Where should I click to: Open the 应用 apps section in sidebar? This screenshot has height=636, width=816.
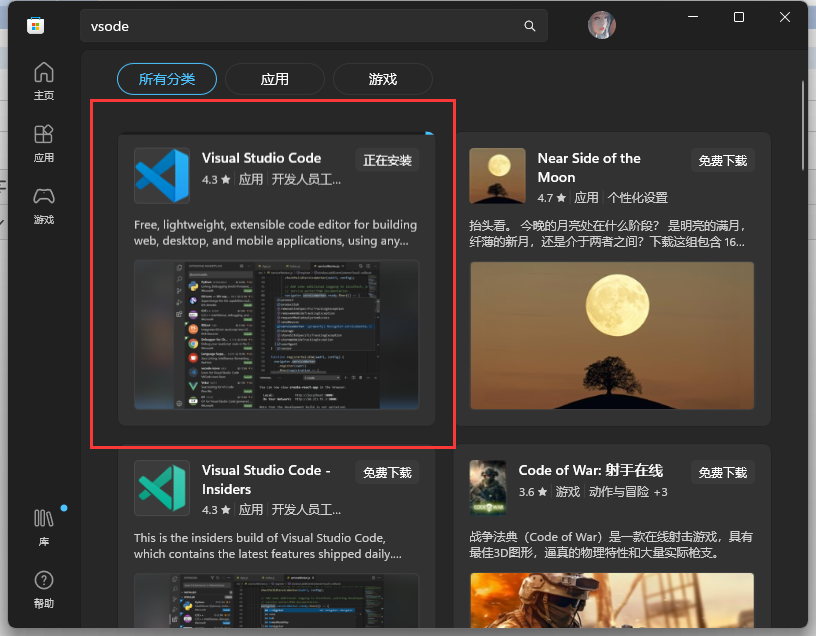click(x=44, y=143)
